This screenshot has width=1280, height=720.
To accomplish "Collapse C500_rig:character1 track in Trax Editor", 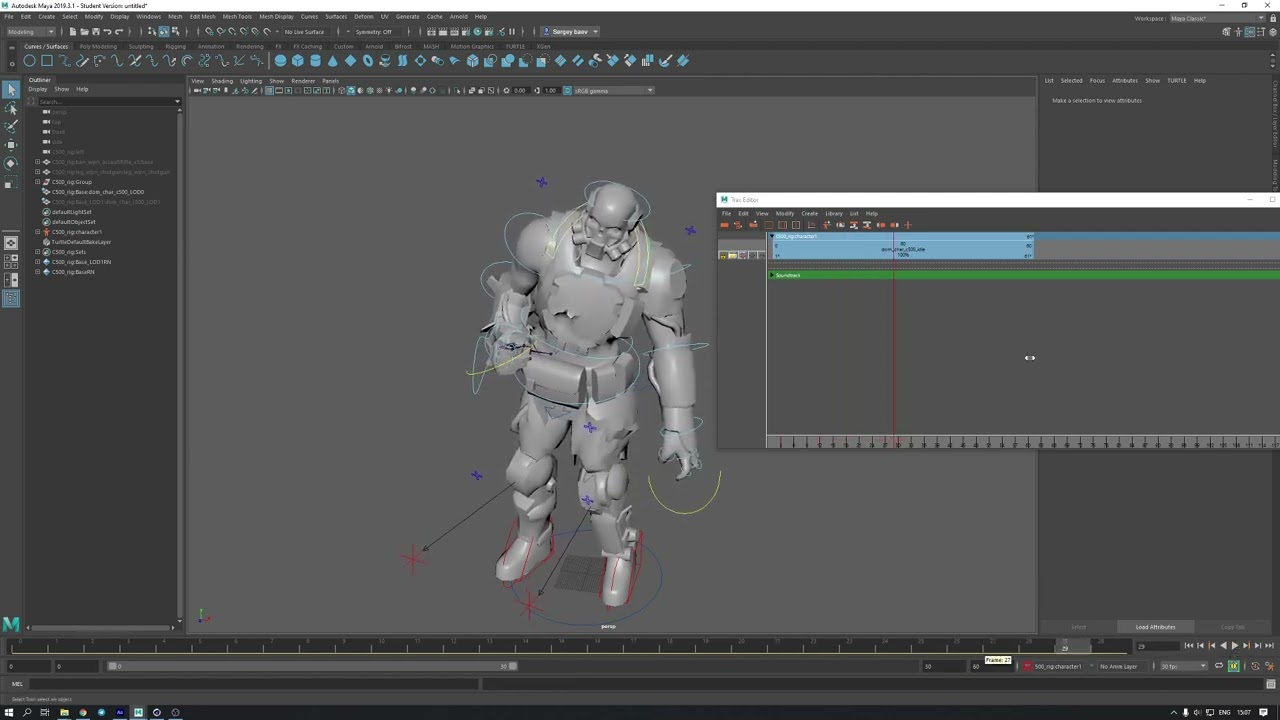I will click(772, 236).
